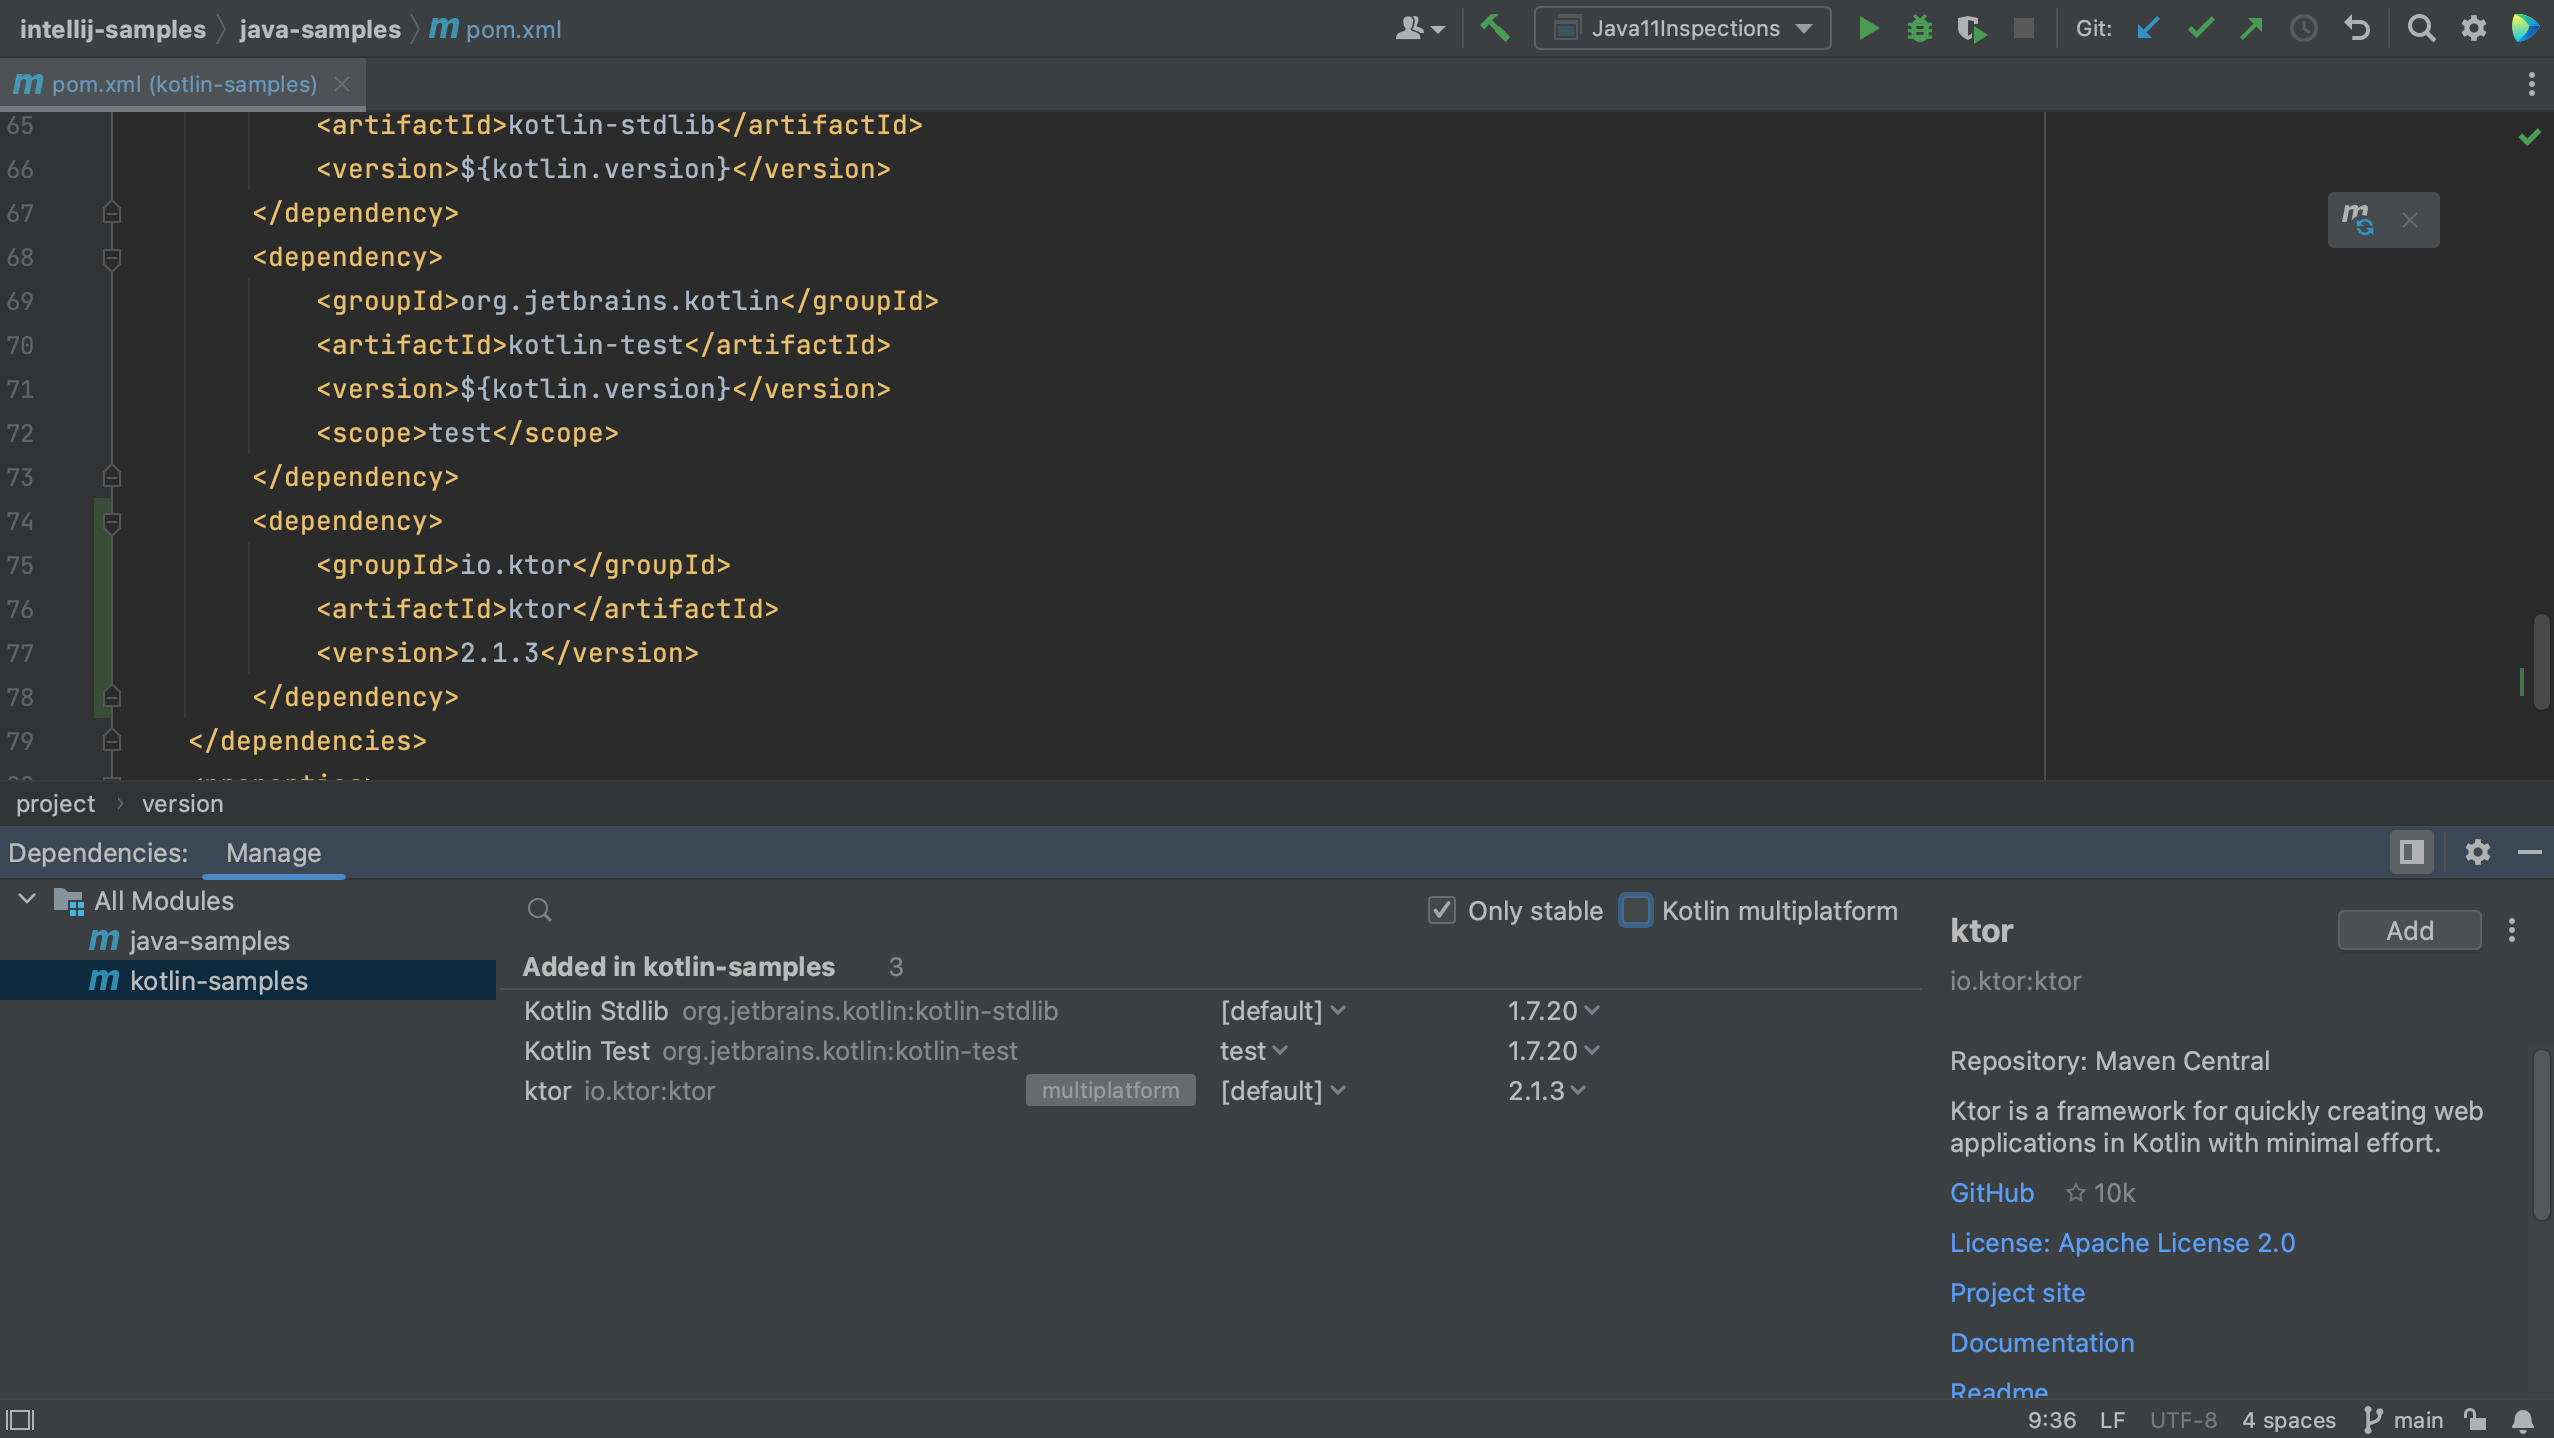2554x1438 pixels.
Task: Open the user account dropdown icon
Action: [x=1419, y=28]
